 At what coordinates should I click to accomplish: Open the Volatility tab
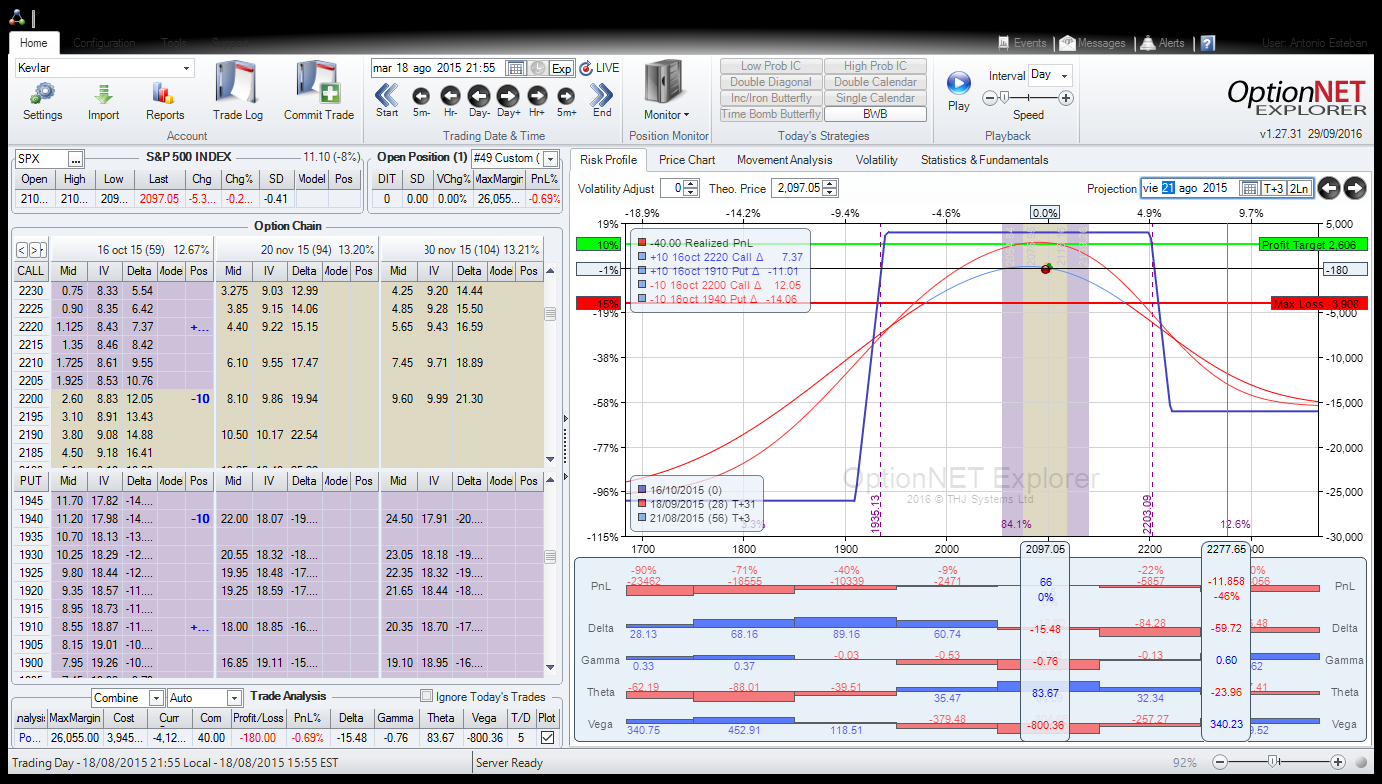point(876,160)
